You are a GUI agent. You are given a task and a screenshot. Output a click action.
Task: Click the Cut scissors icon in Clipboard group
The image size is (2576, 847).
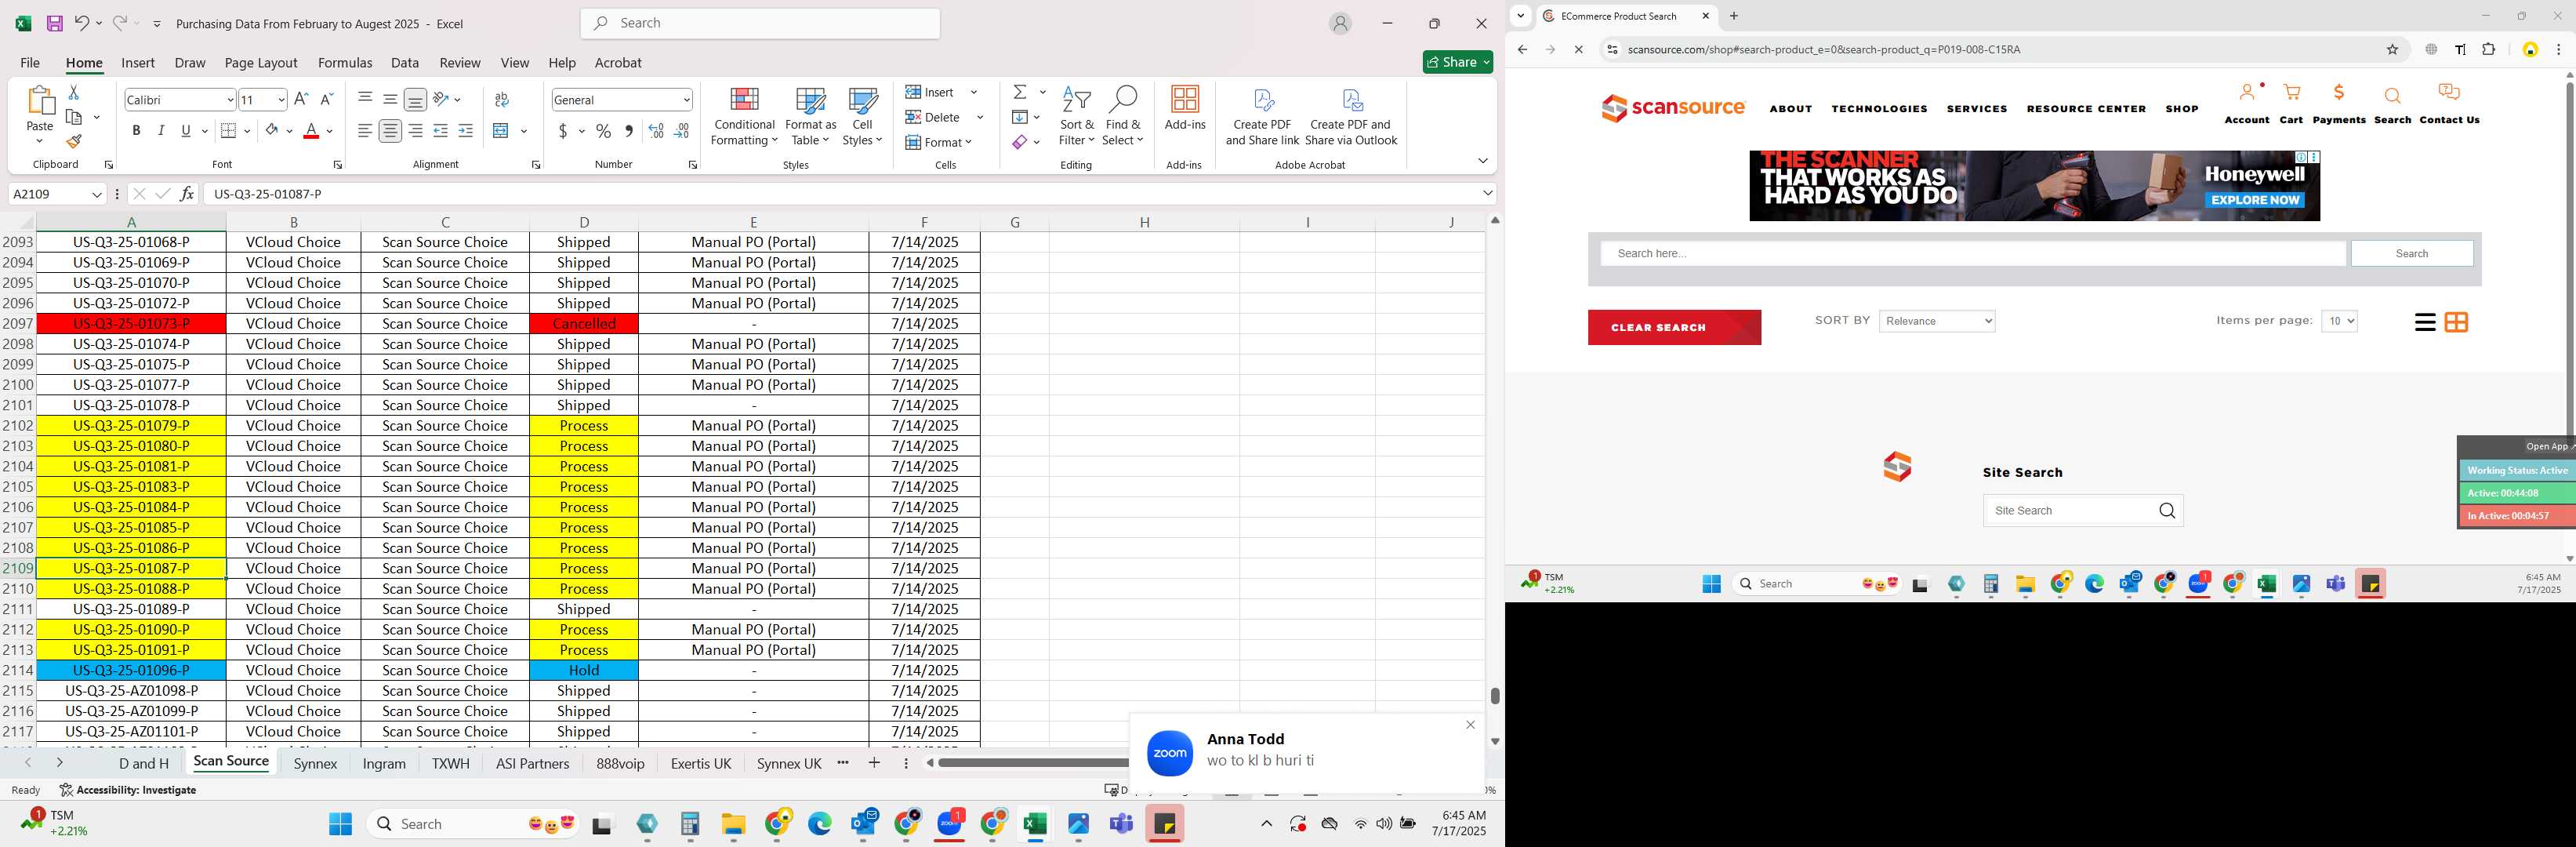pyautogui.click(x=73, y=92)
